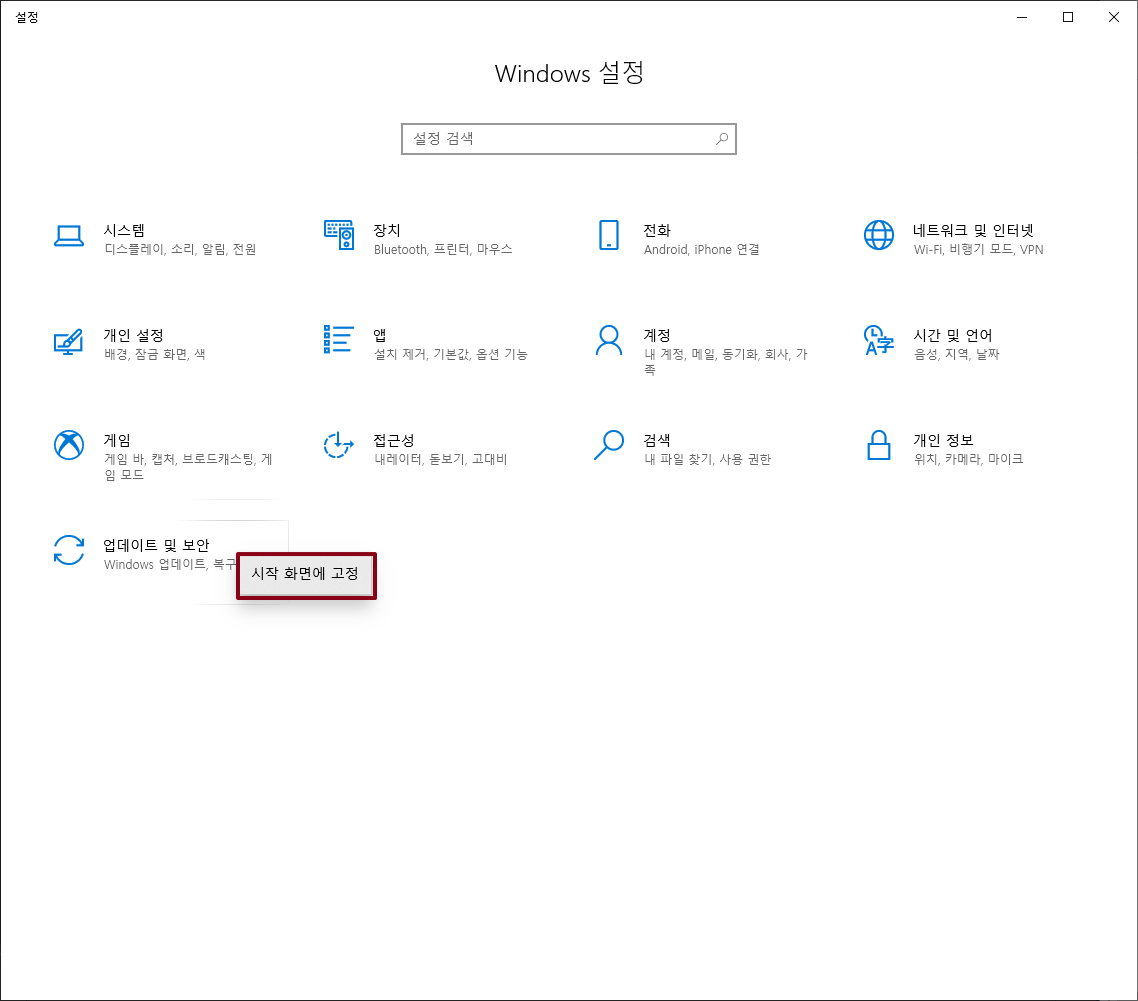Open the 개인 정보 padlock icon
The width and height of the screenshot is (1138, 1001).
(x=879, y=445)
